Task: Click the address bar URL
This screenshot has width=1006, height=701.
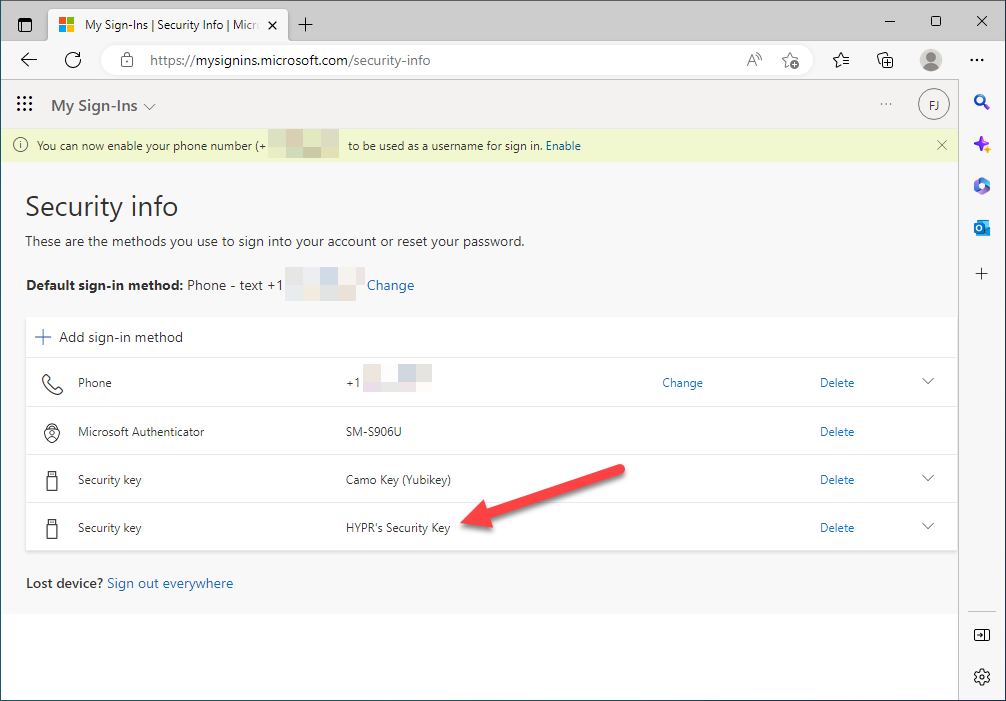Action: point(290,60)
